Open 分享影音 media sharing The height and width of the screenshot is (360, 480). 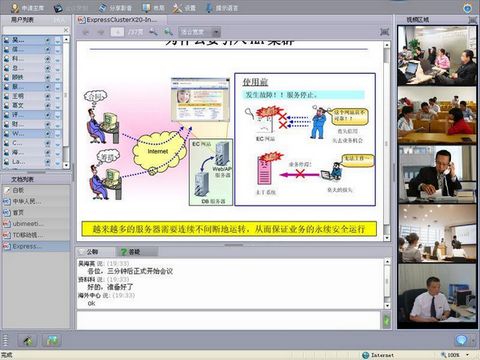116,8
